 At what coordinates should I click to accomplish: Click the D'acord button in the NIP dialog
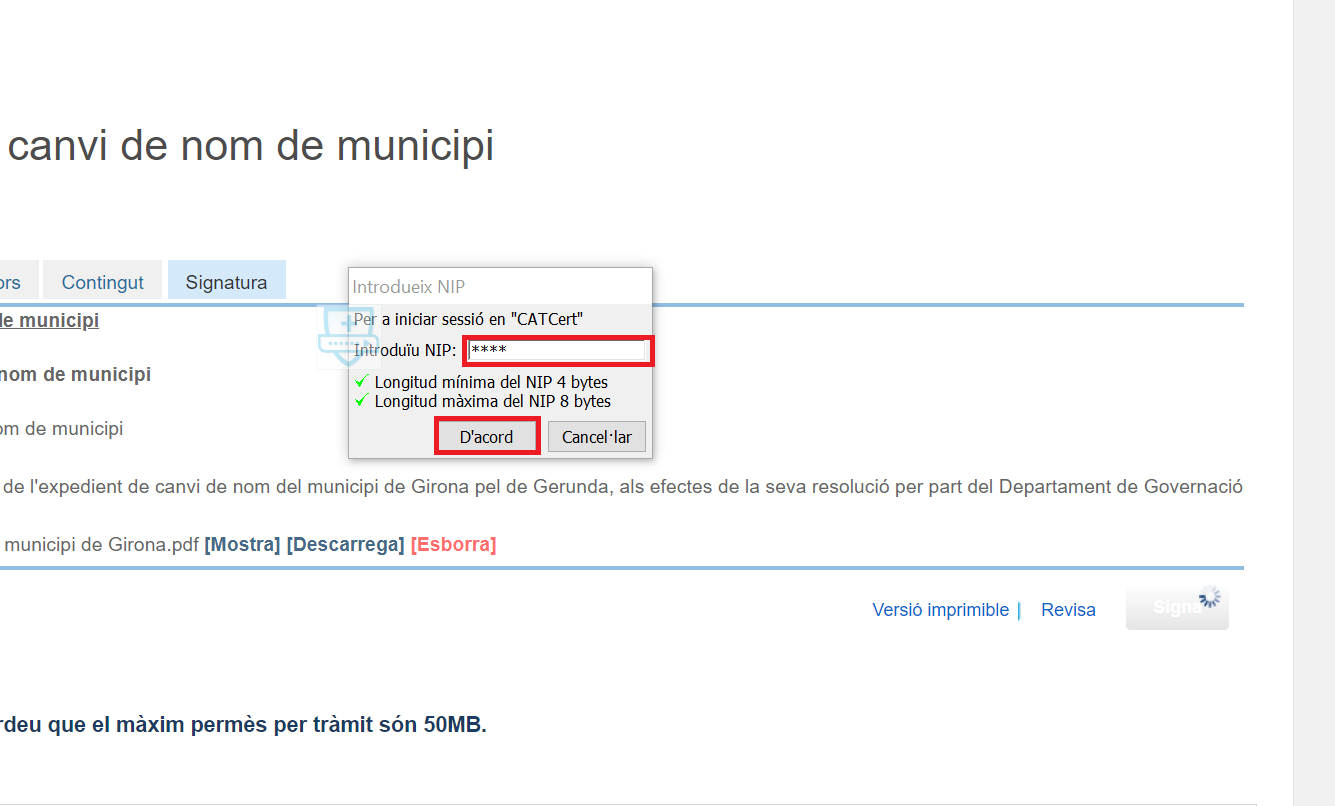point(486,437)
